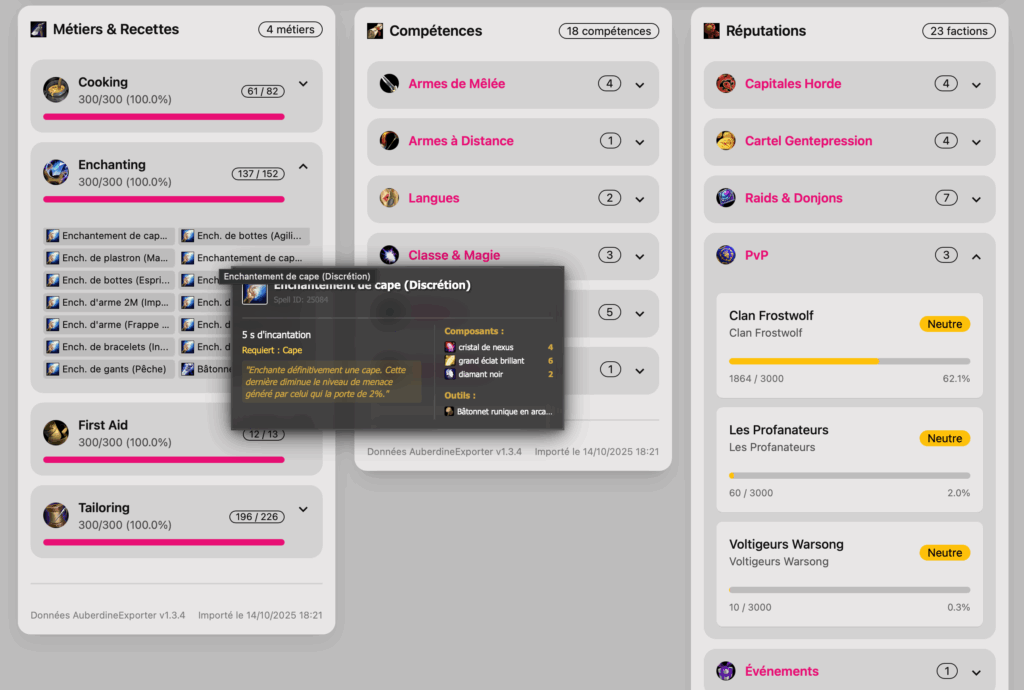Click the Cooking profession icon

tap(56, 90)
